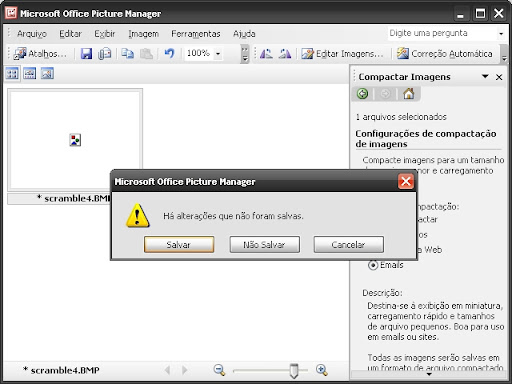Click the zoom in magnifier icon
Screen dimensions: 512x384
322,370
